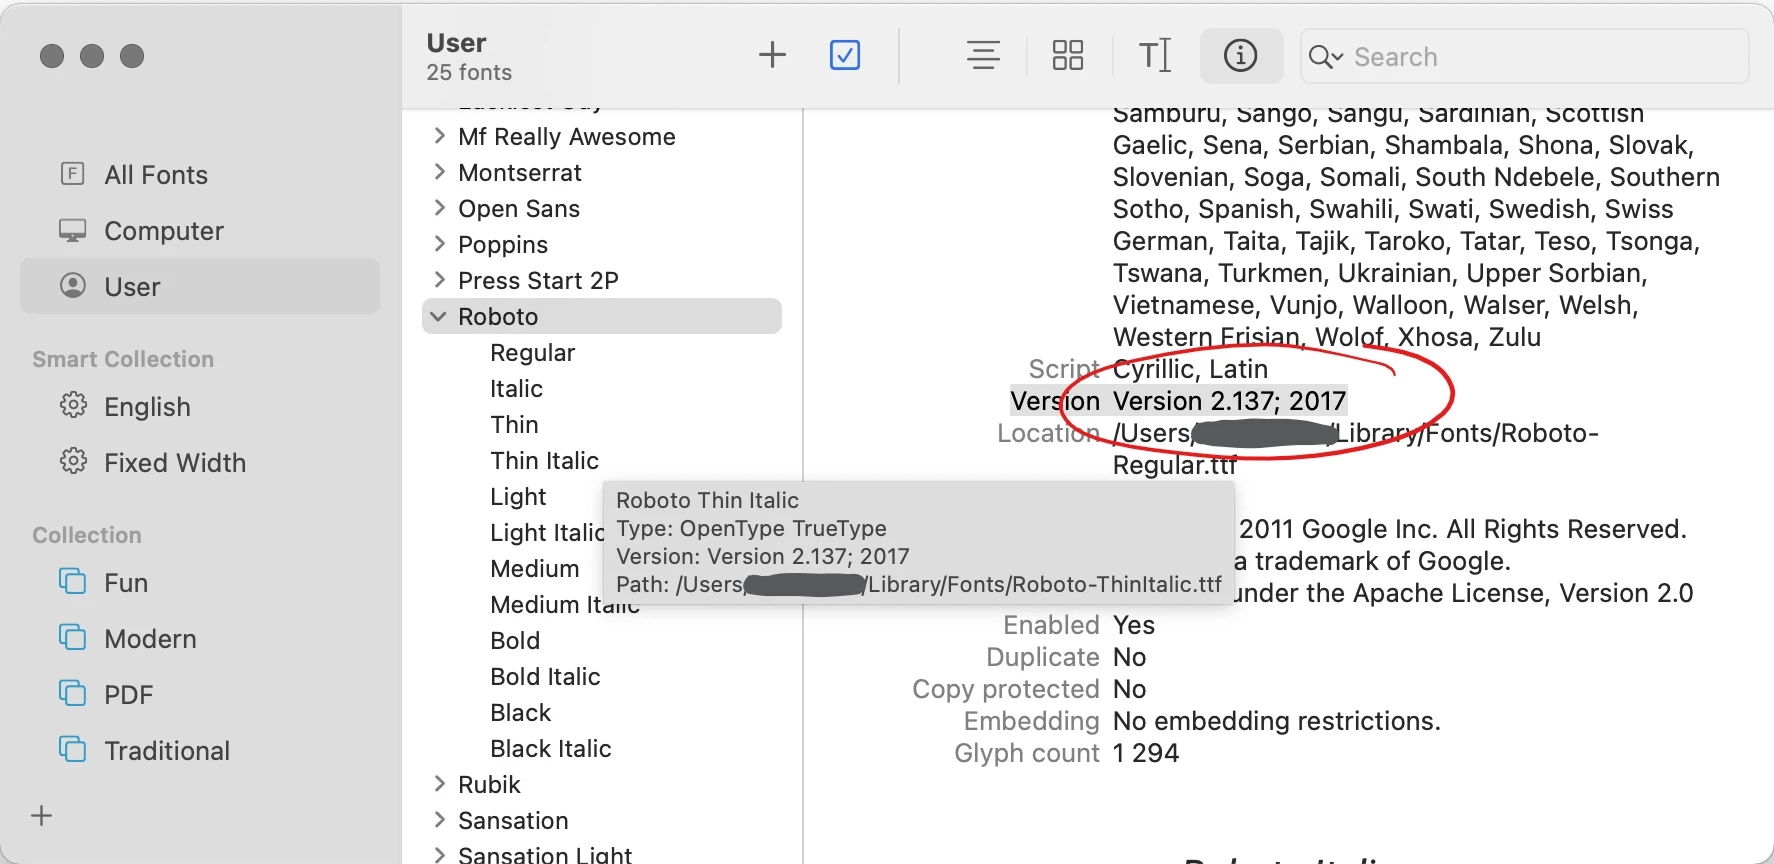Select Roboto Medium style

coord(535,569)
